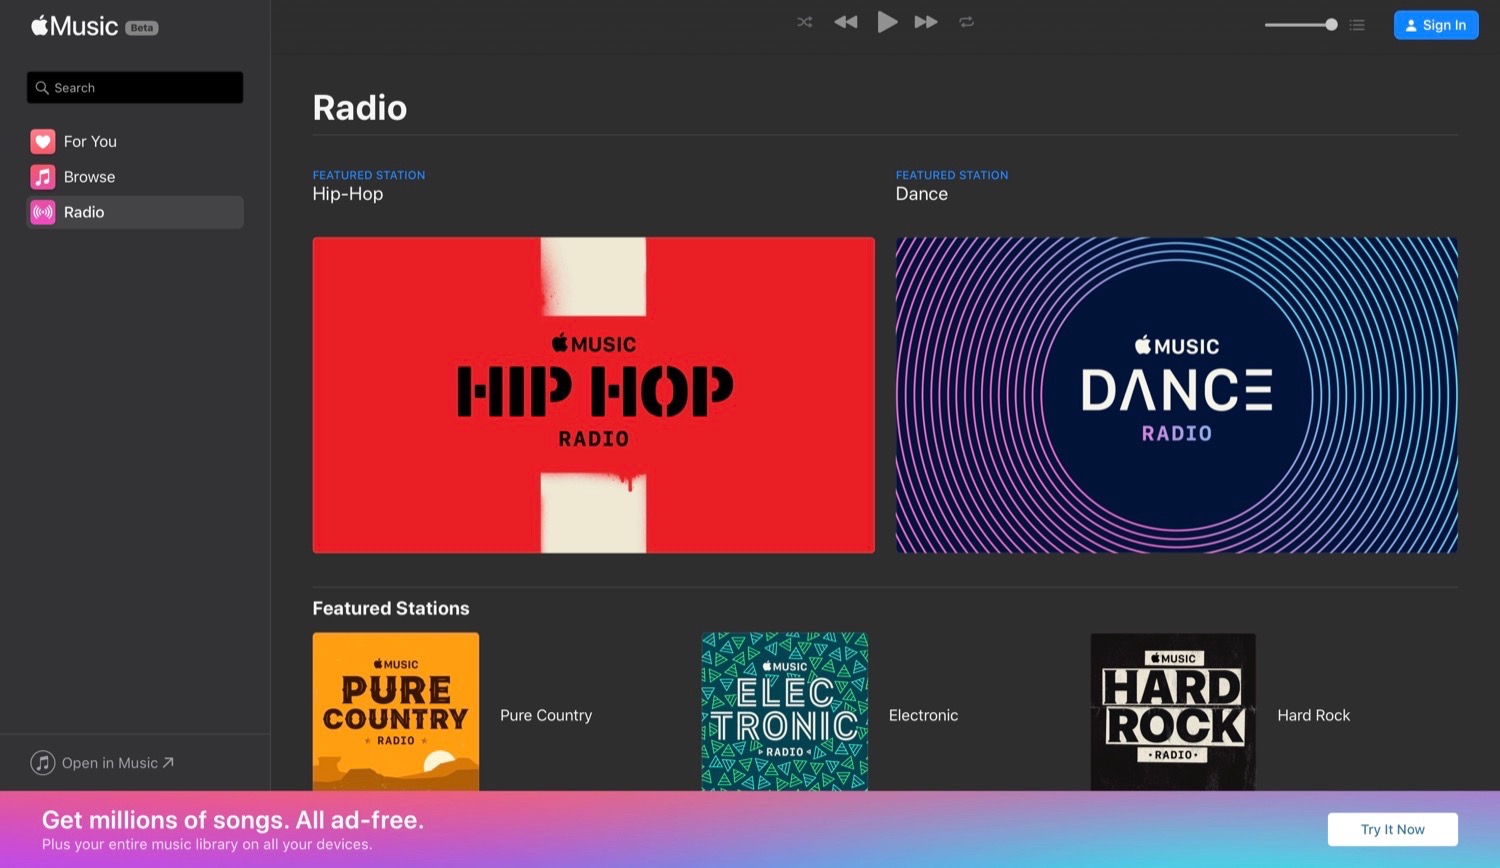Click the Hip-Hop station title

coord(348,194)
